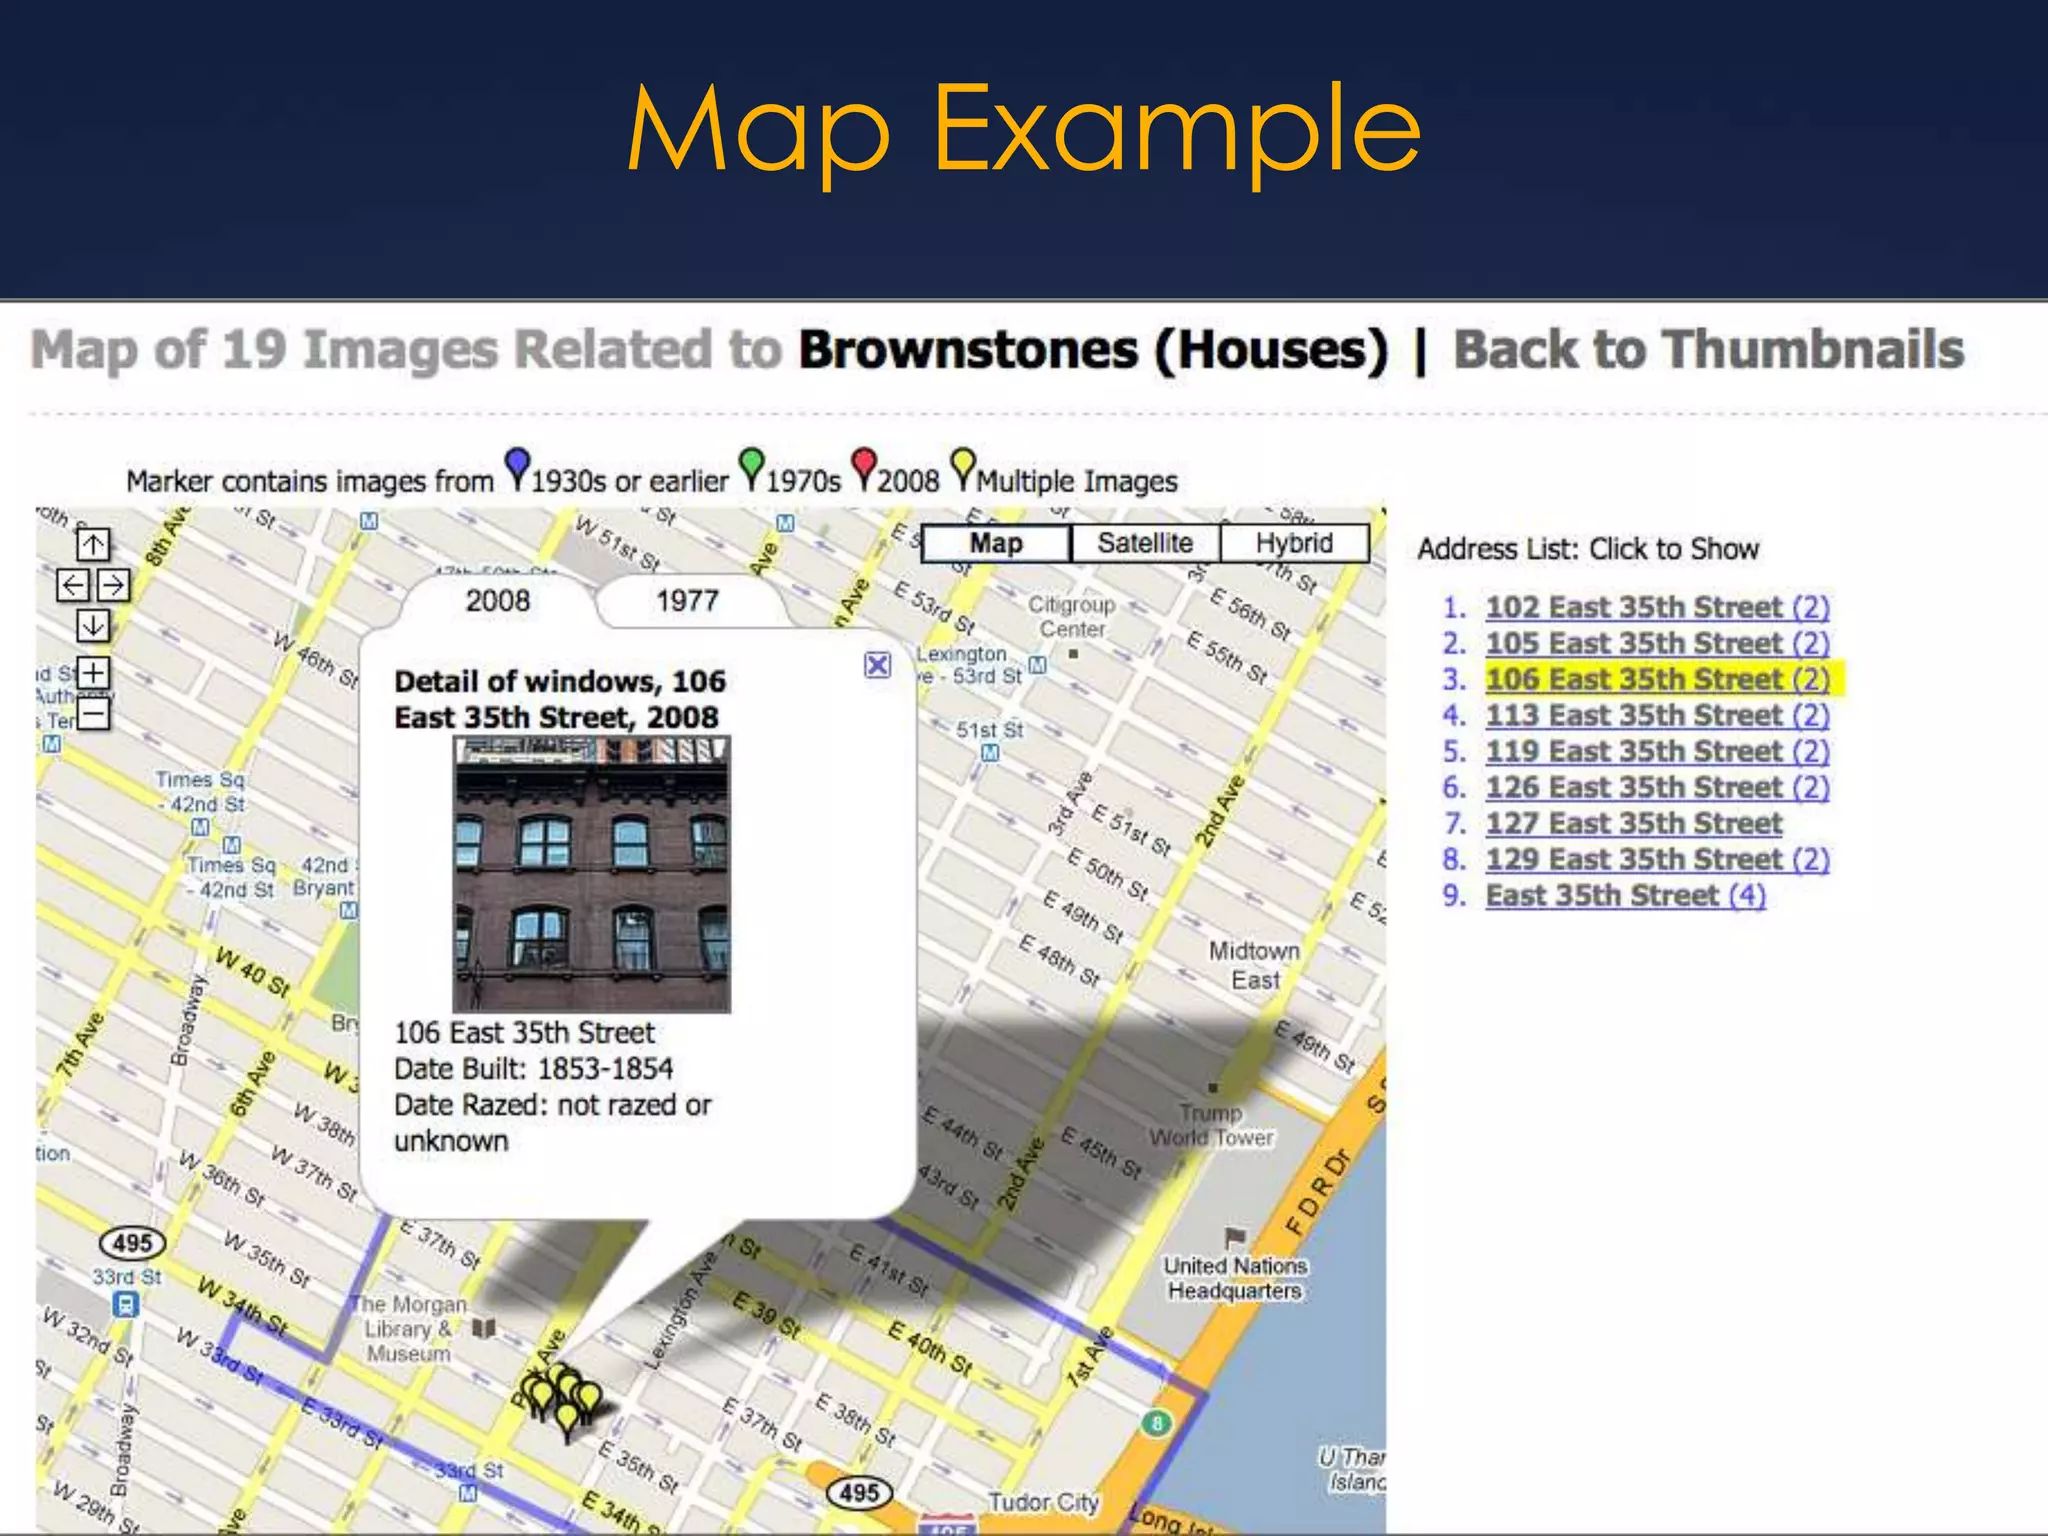Click the Citigroup Center label
The width and height of the screenshot is (2048, 1536).
1072,617
